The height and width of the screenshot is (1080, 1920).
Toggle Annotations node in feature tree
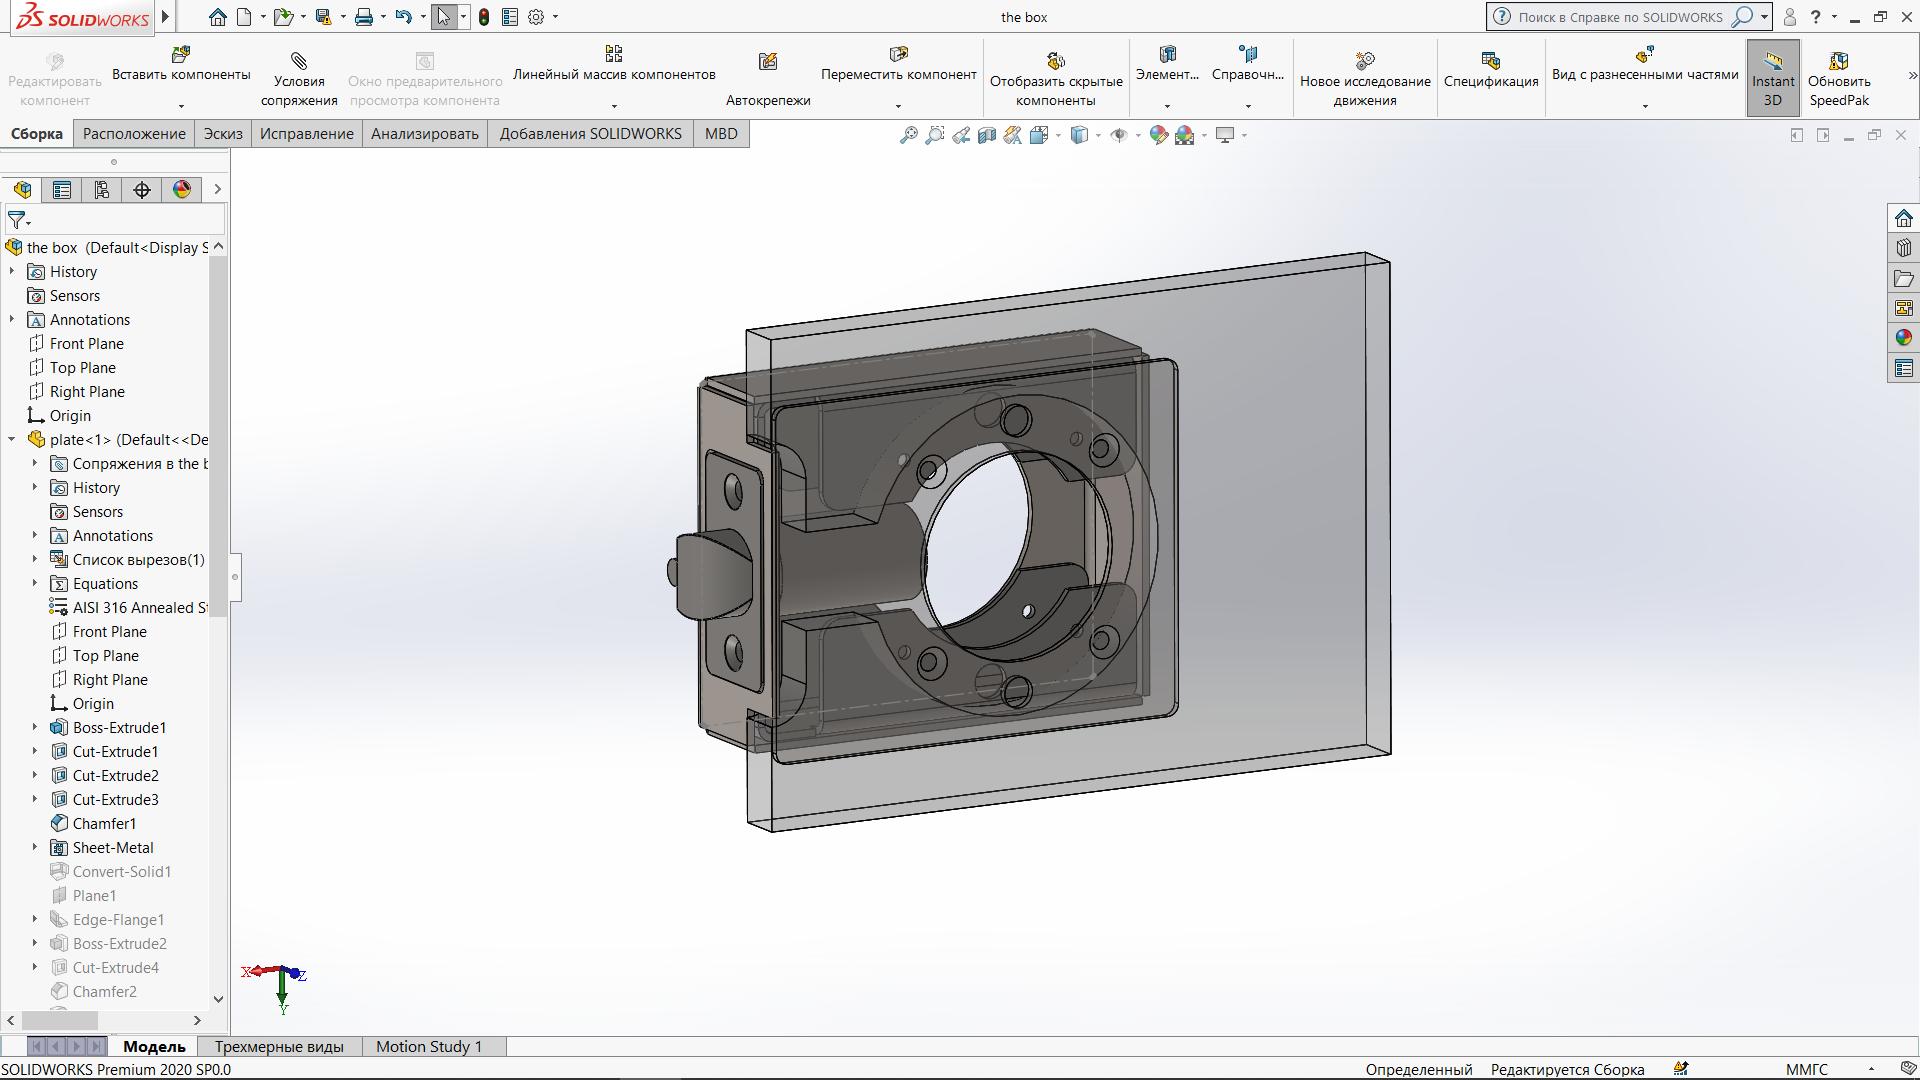coord(13,319)
